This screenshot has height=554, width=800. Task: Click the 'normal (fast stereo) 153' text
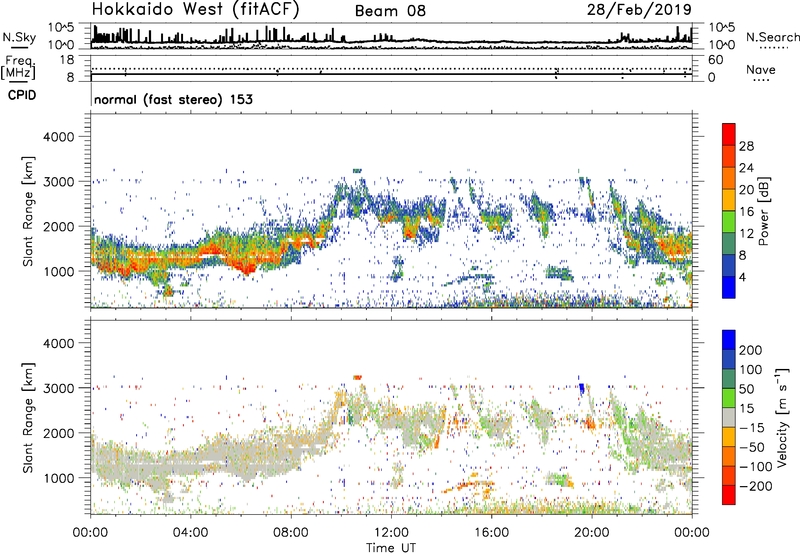(173, 99)
